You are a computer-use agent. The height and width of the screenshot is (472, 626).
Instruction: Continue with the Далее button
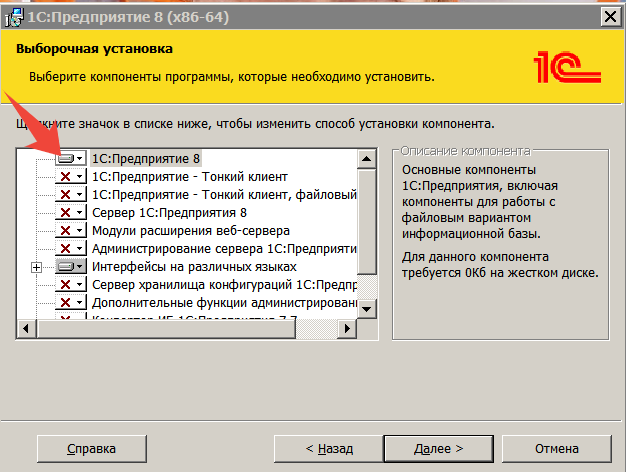(x=438, y=449)
